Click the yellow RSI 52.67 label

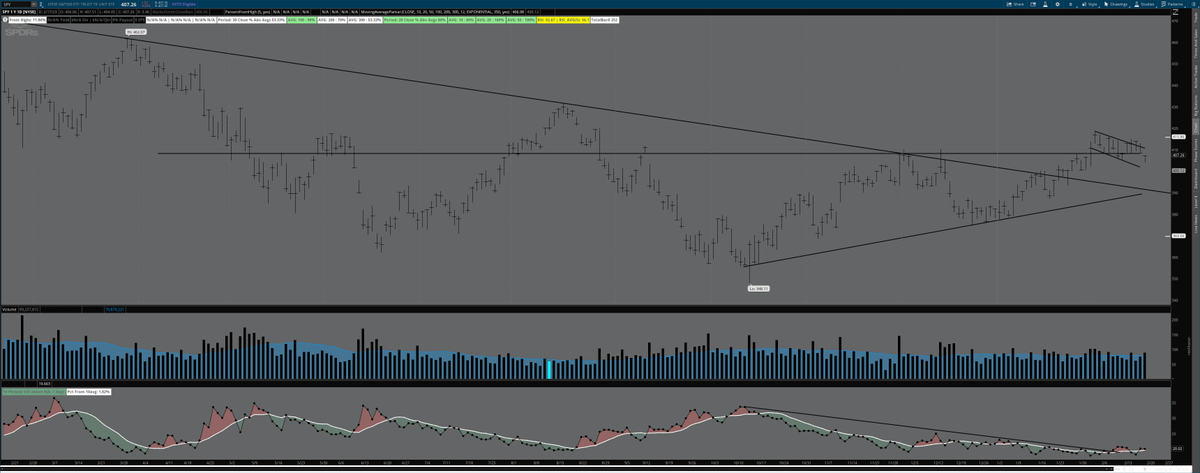[x=563, y=20]
